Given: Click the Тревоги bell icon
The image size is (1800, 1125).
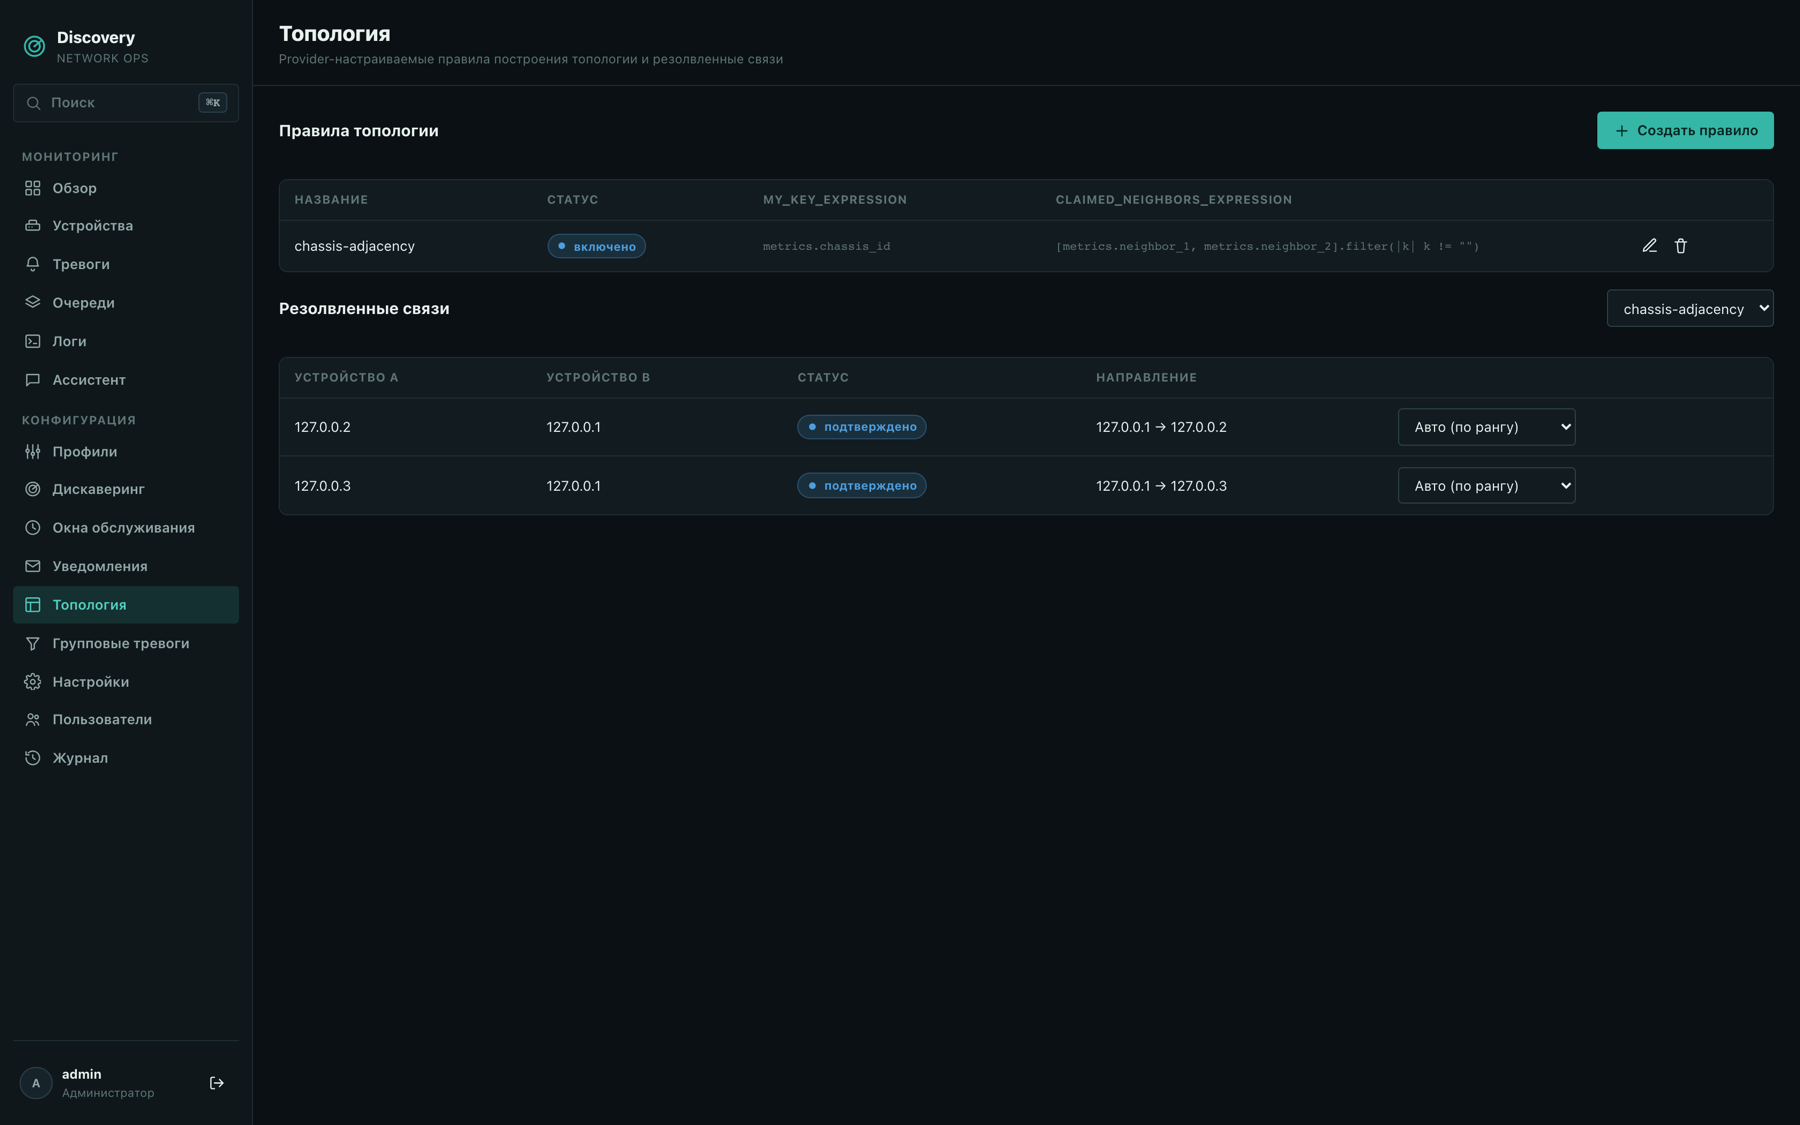Looking at the screenshot, I should tap(33, 264).
